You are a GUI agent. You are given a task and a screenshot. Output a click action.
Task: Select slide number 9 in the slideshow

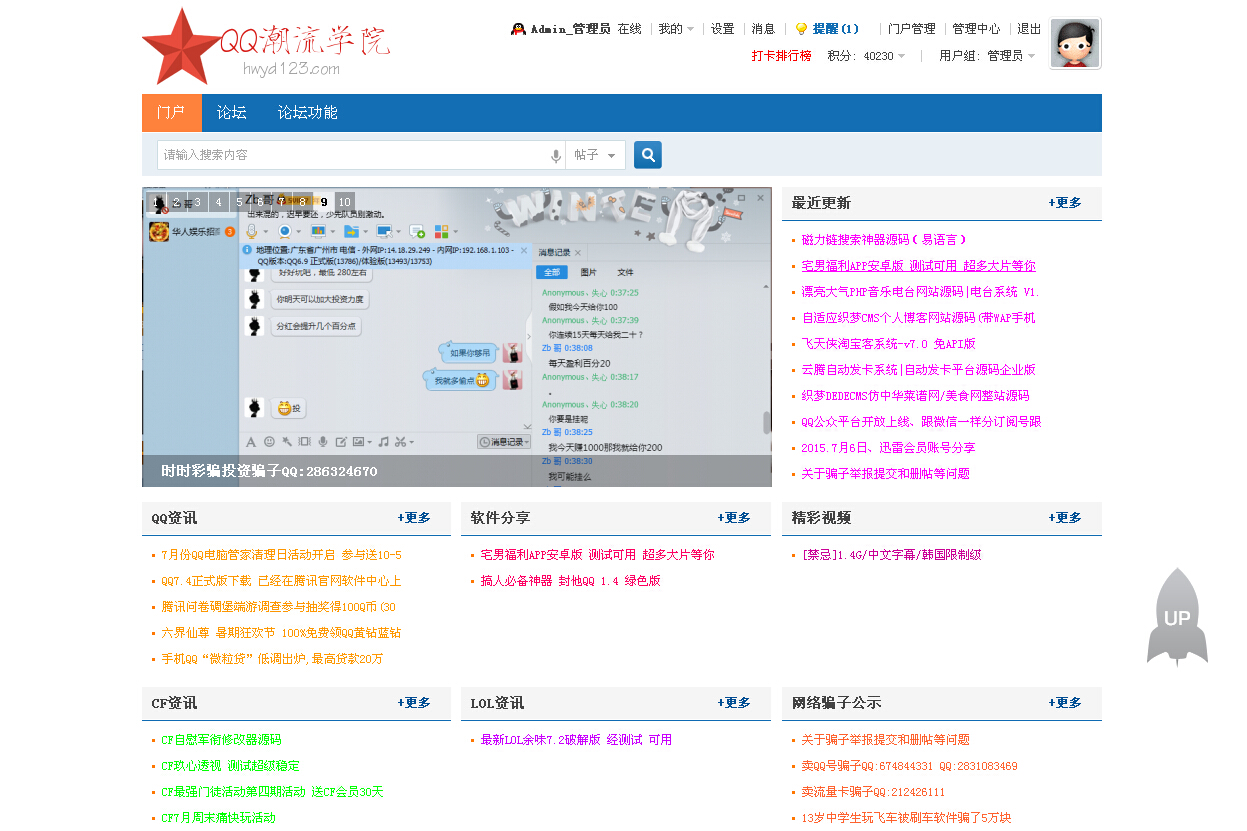coord(324,202)
